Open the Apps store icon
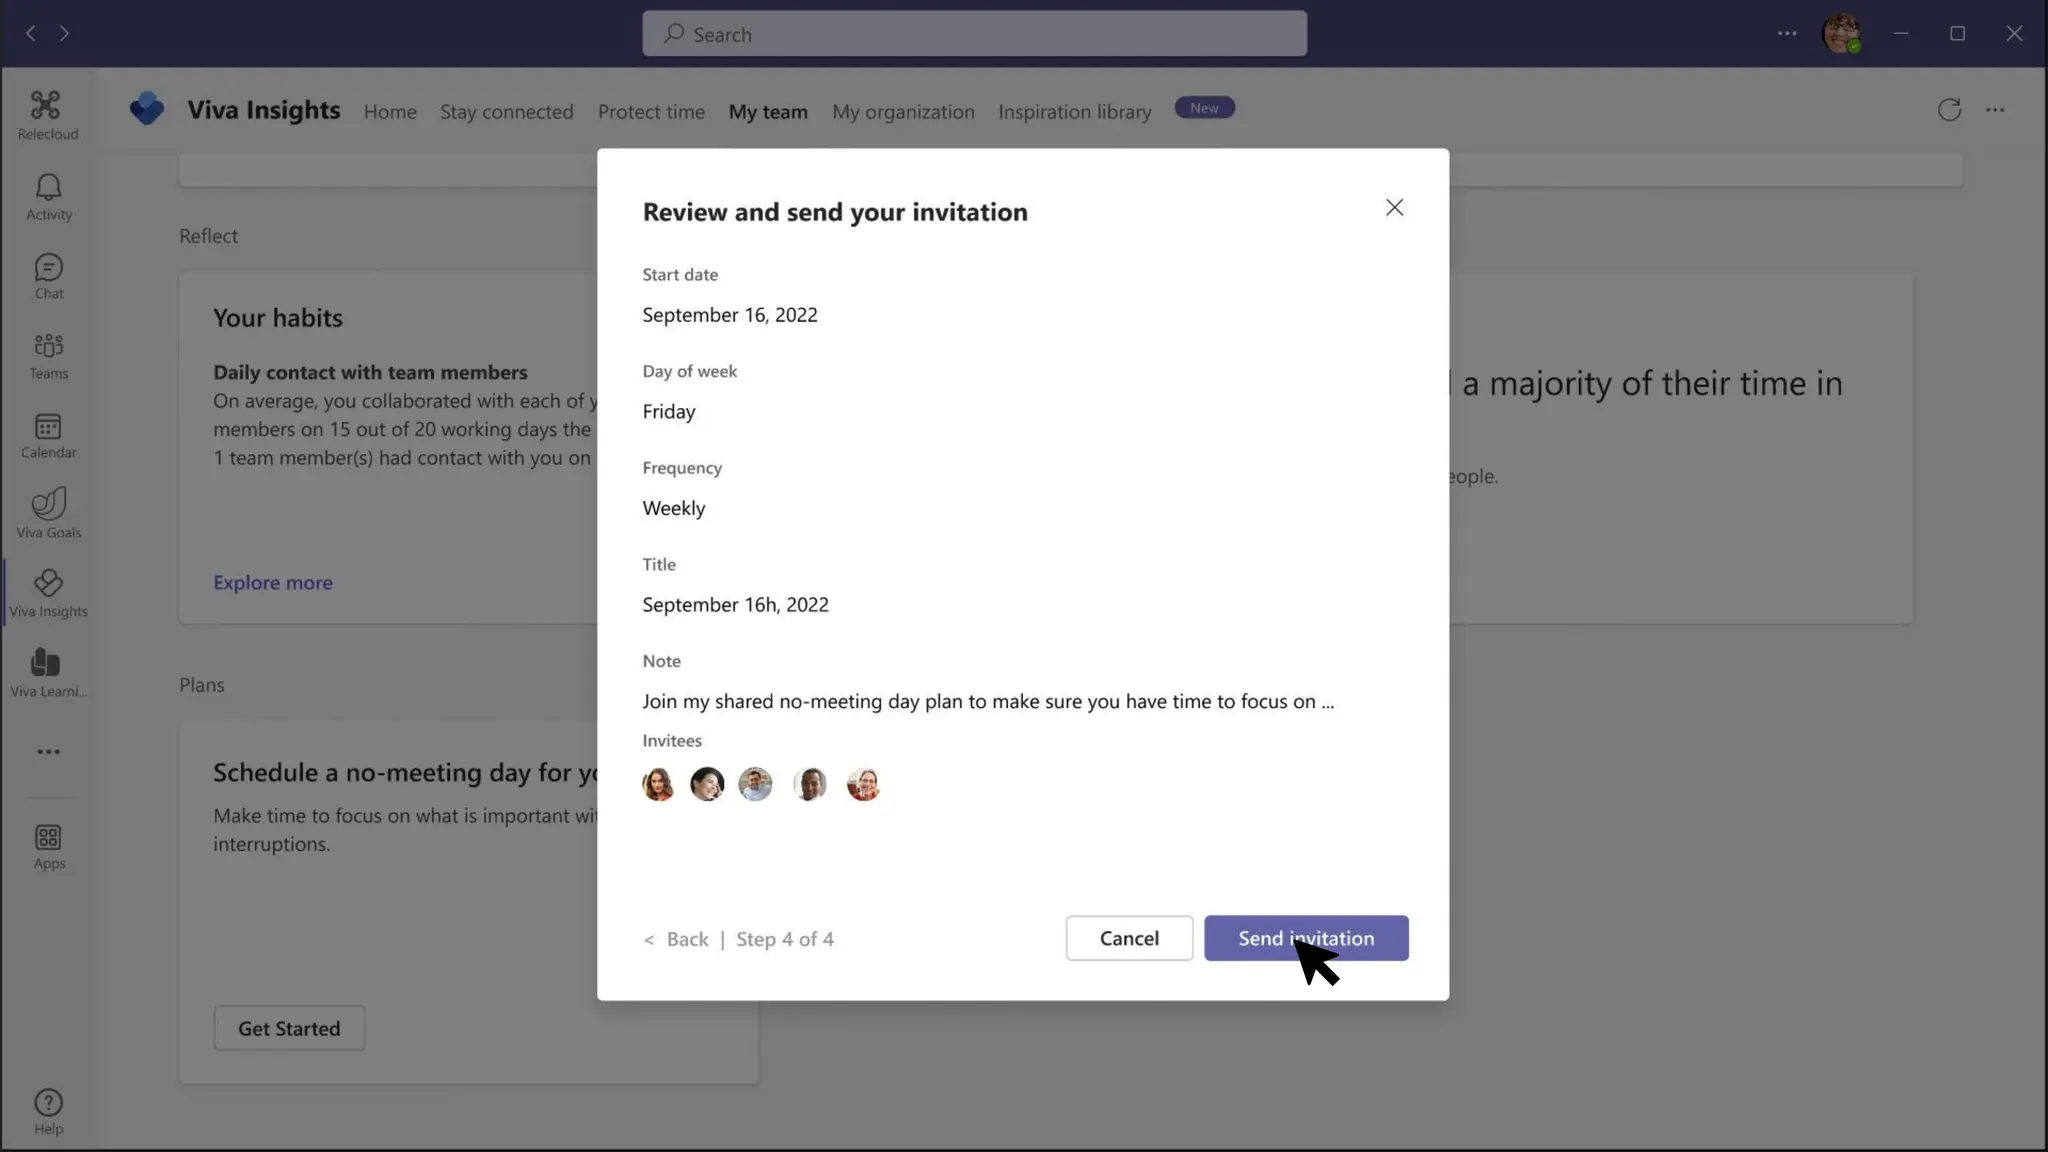This screenshot has height=1152, width=2048. pos(48,846)
